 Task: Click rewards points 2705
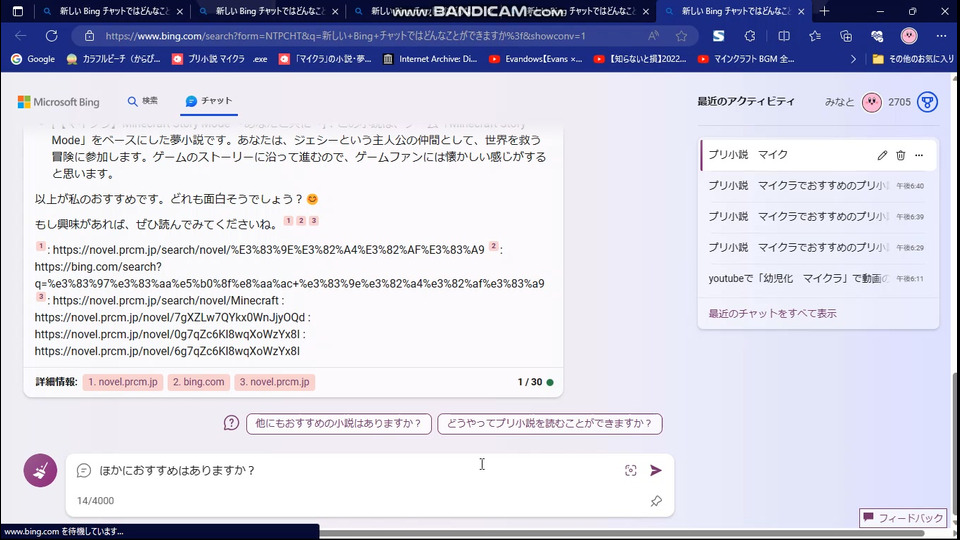click(899, 102)
